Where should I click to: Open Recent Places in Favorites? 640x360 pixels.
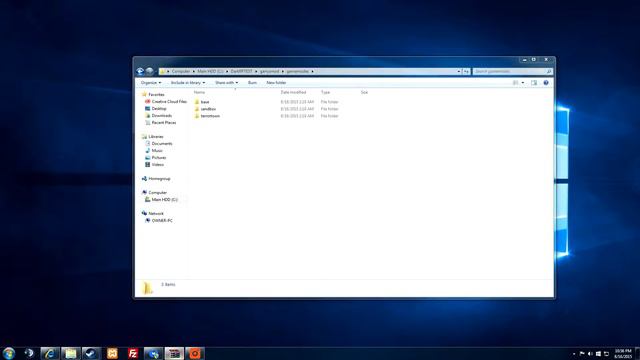click(164, 122)
